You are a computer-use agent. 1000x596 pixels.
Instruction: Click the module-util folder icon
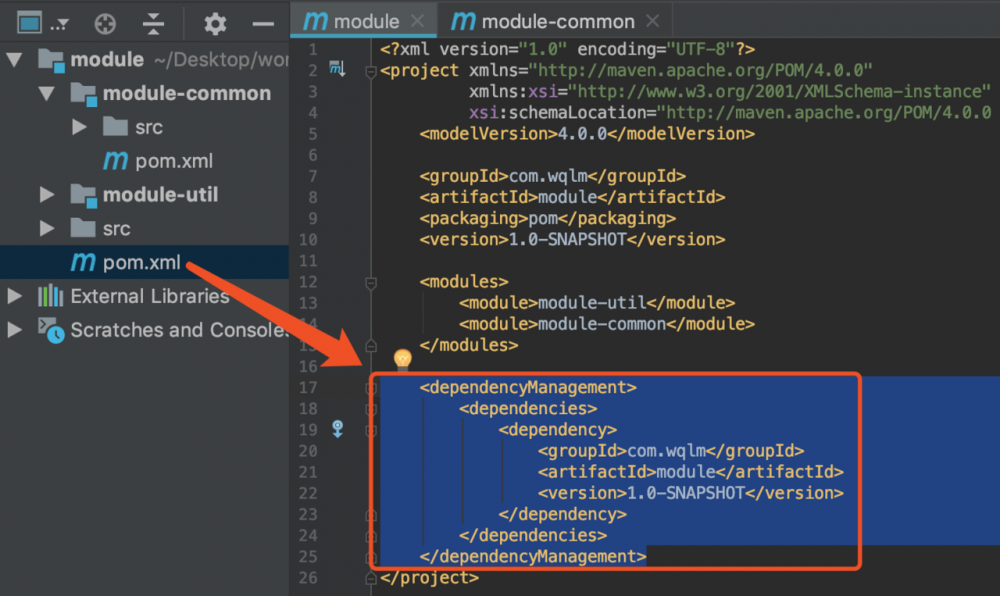pos(84,195)
